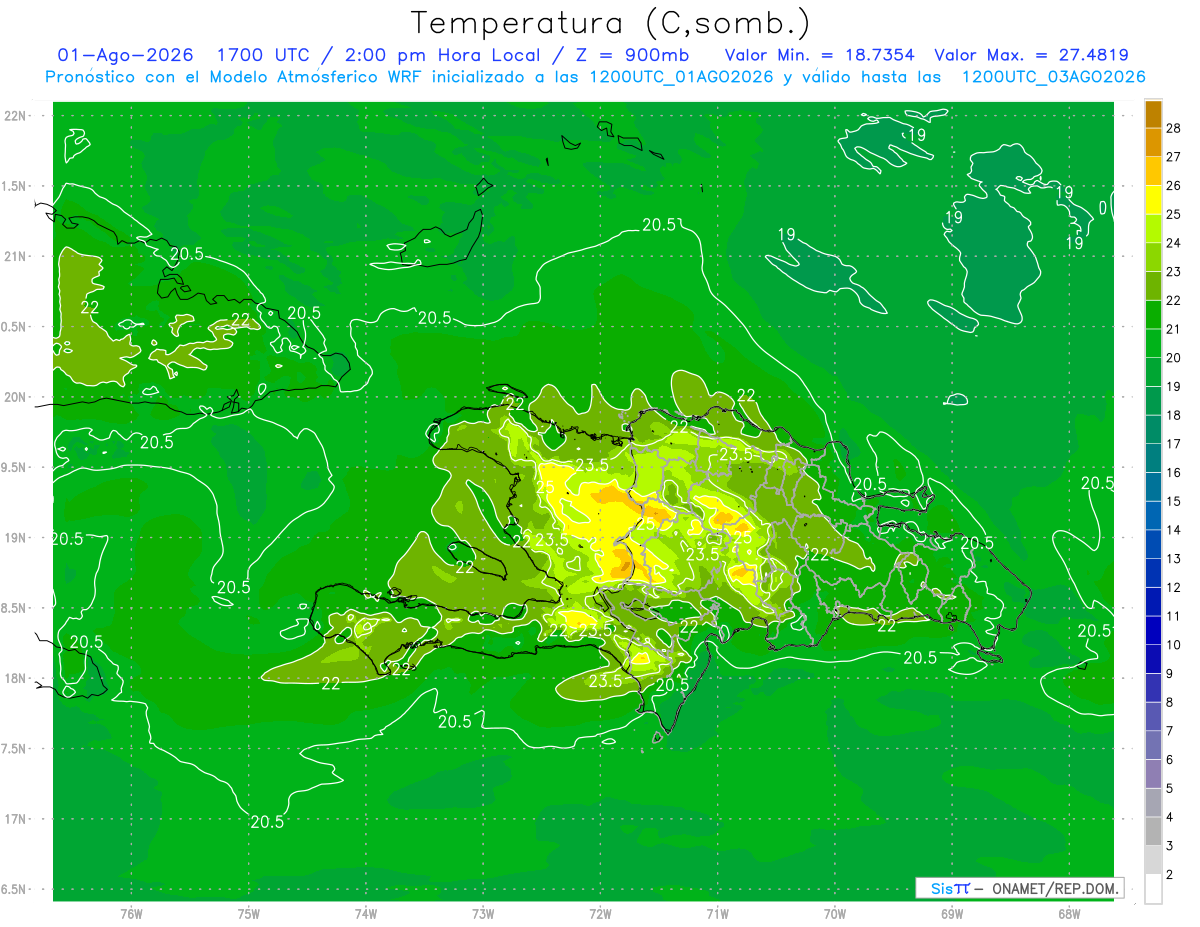Click the '70W' longitude axis label

tap(835, 913)
